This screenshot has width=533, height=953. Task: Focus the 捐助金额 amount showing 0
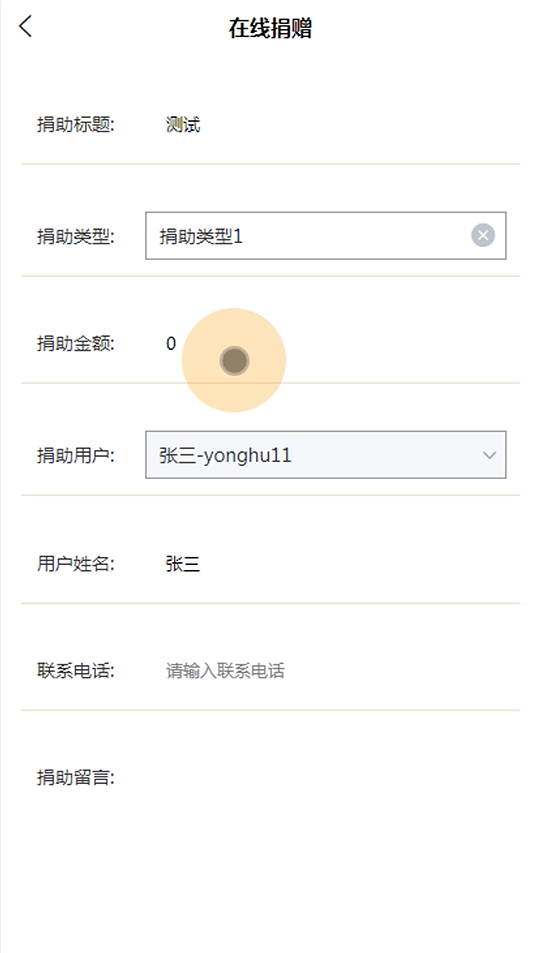point(171,344)
